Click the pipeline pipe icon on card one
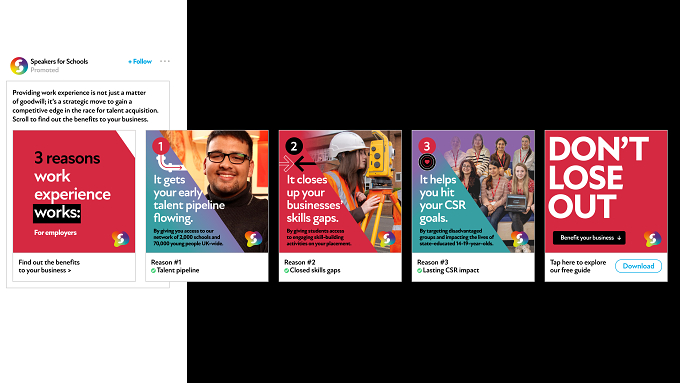The height and width of the screenshot is (383, 680). click(x=169, y=164)
